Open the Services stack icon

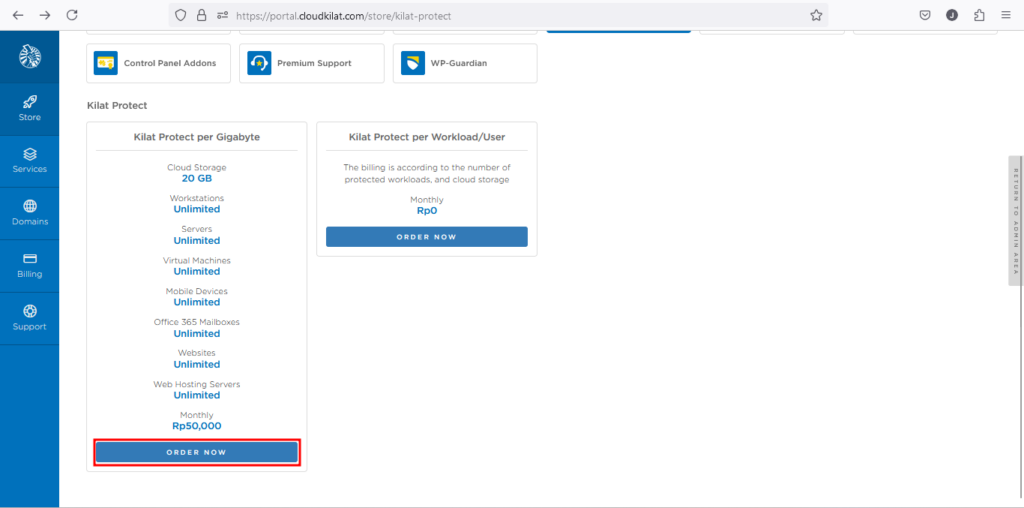(29, 154)
